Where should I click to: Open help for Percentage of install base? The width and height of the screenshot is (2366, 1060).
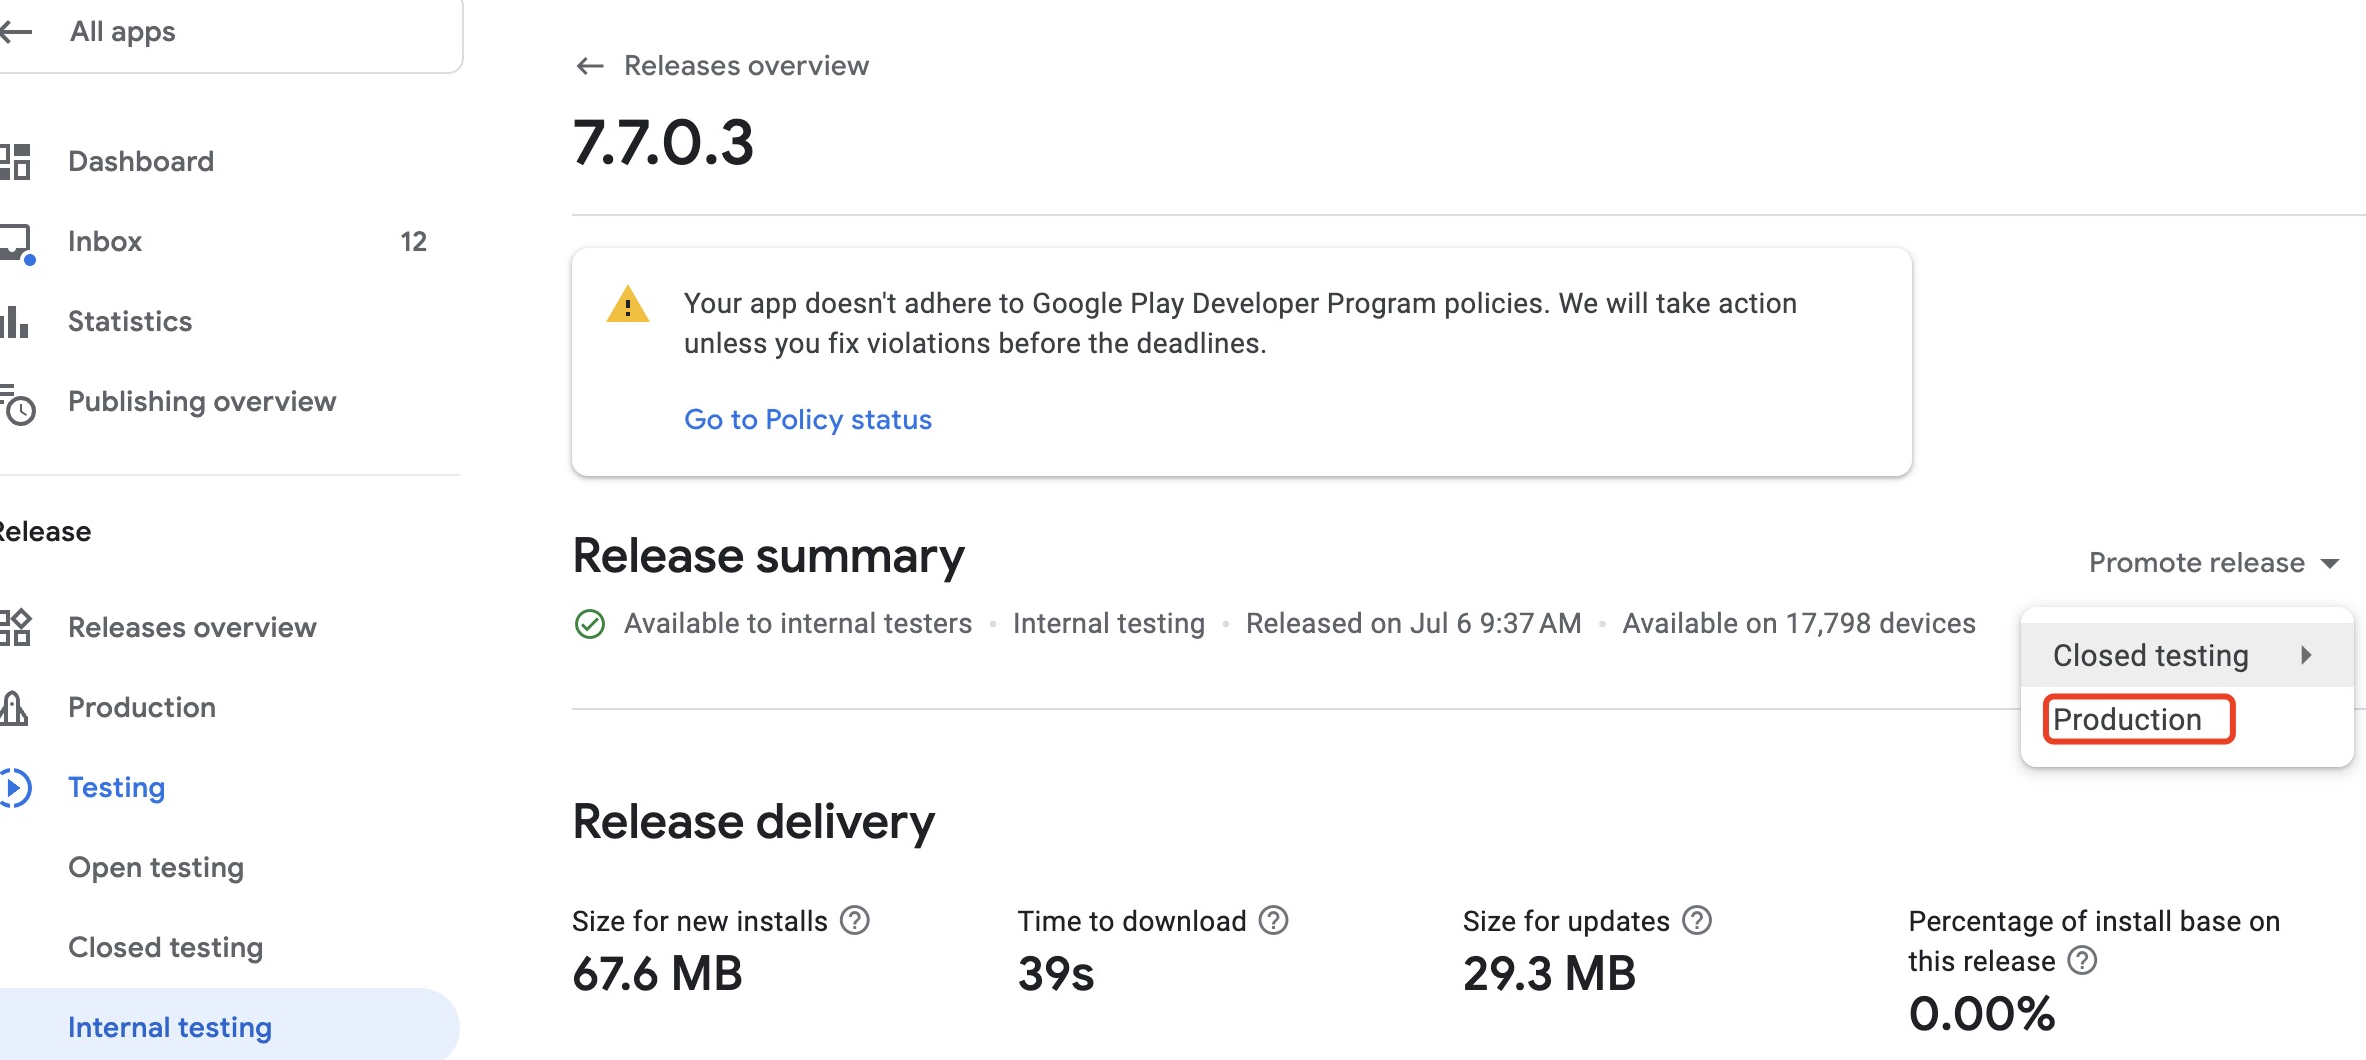pyautogui.click(x=2082, y=960)
